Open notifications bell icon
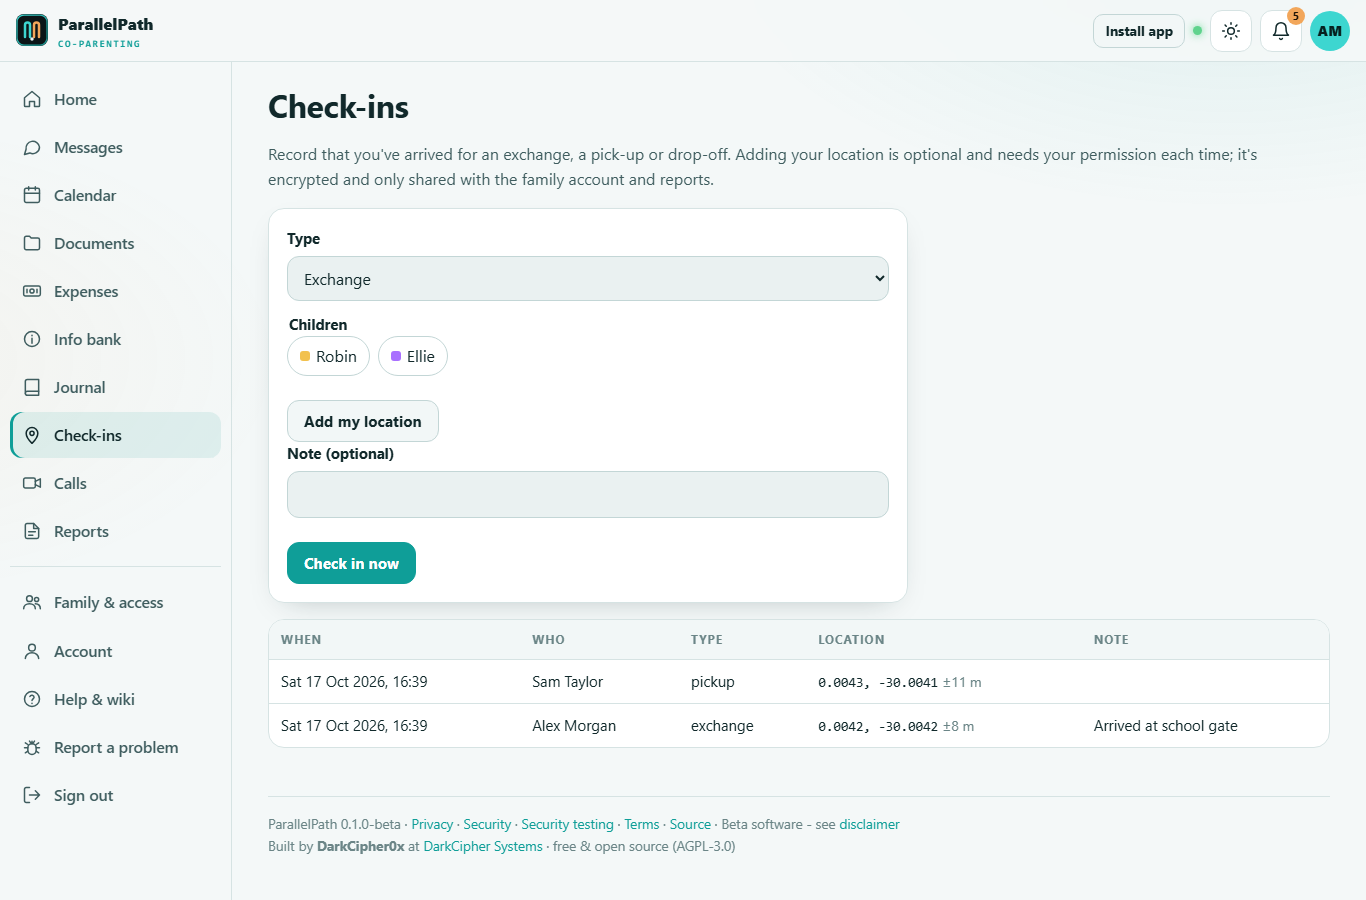Image resolution: width=1366 pixels, height=900 pixels. click(x=1281, y=31)
